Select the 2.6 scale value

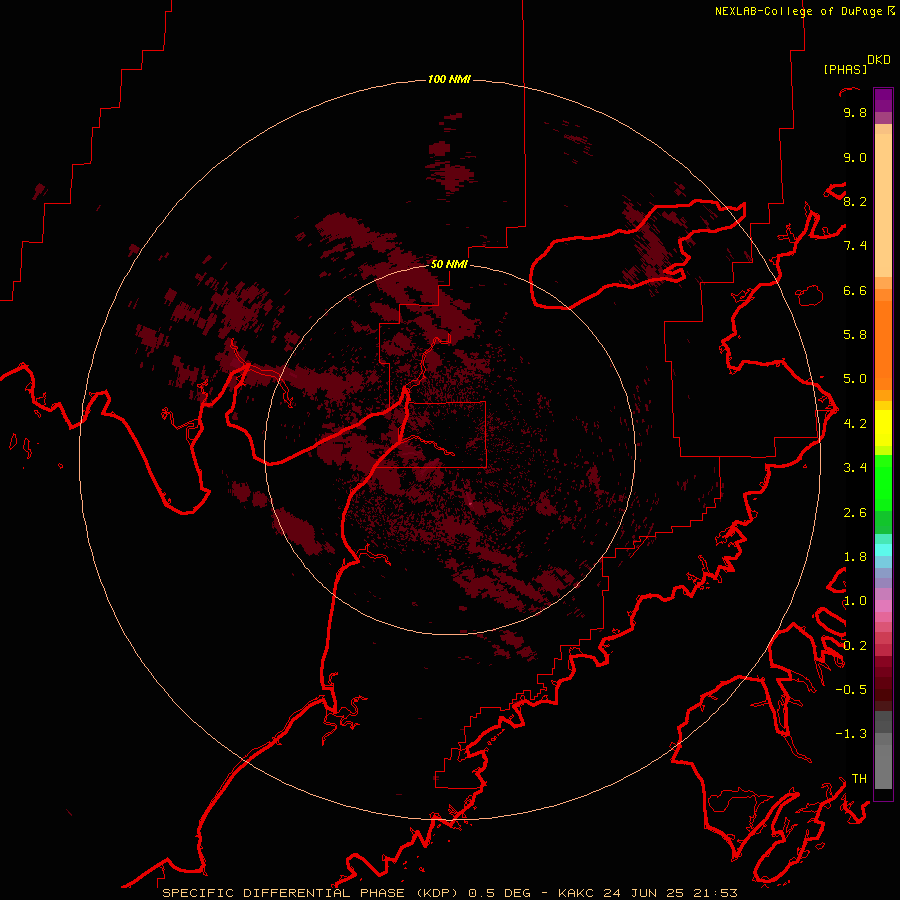[x=855, y=513]
